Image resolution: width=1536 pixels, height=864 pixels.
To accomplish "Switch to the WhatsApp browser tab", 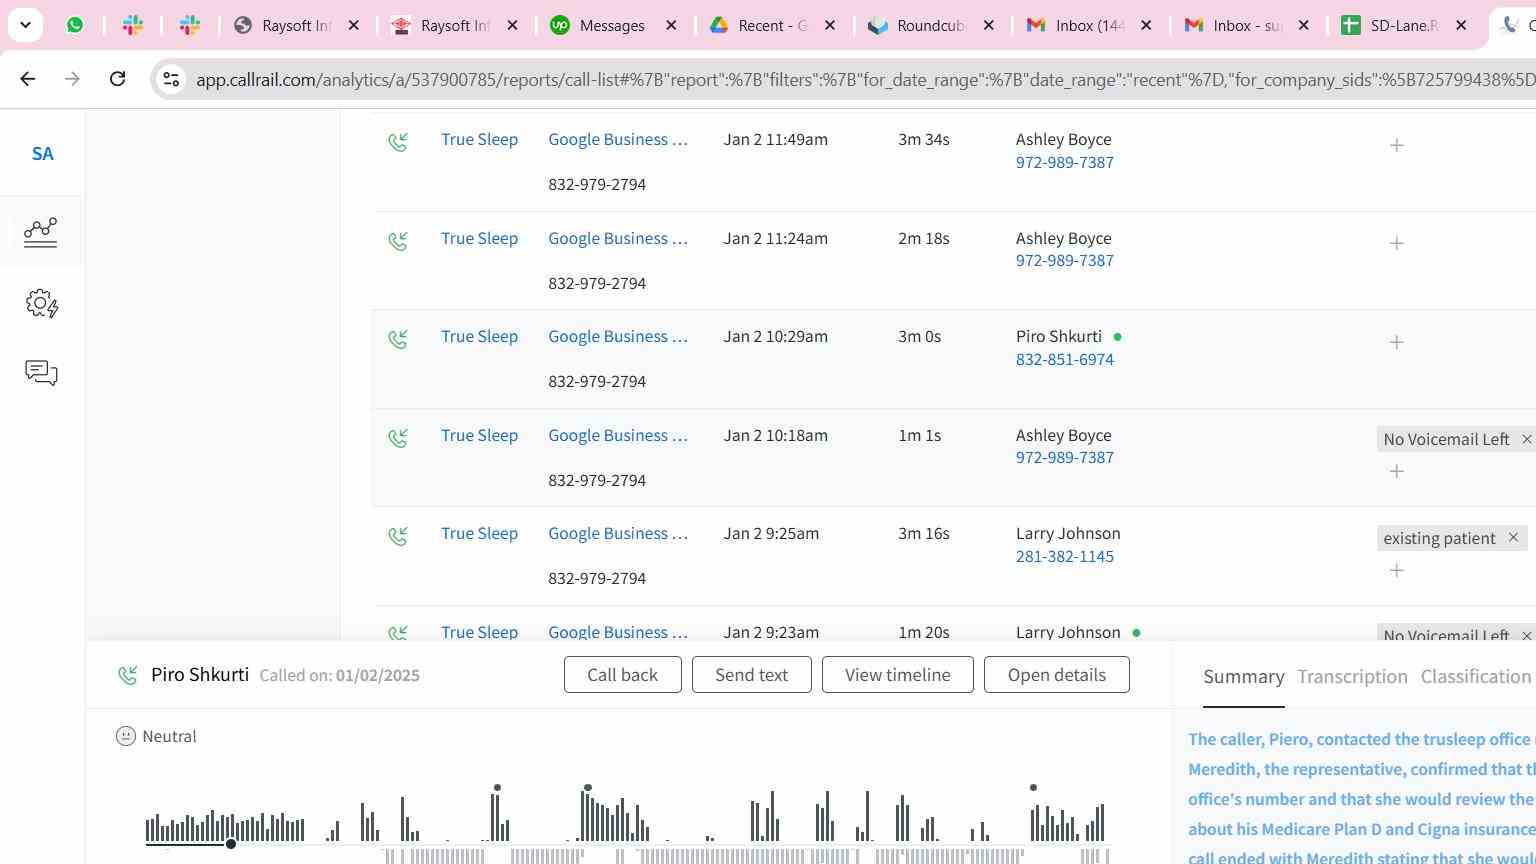I will (x=75, y=25).
